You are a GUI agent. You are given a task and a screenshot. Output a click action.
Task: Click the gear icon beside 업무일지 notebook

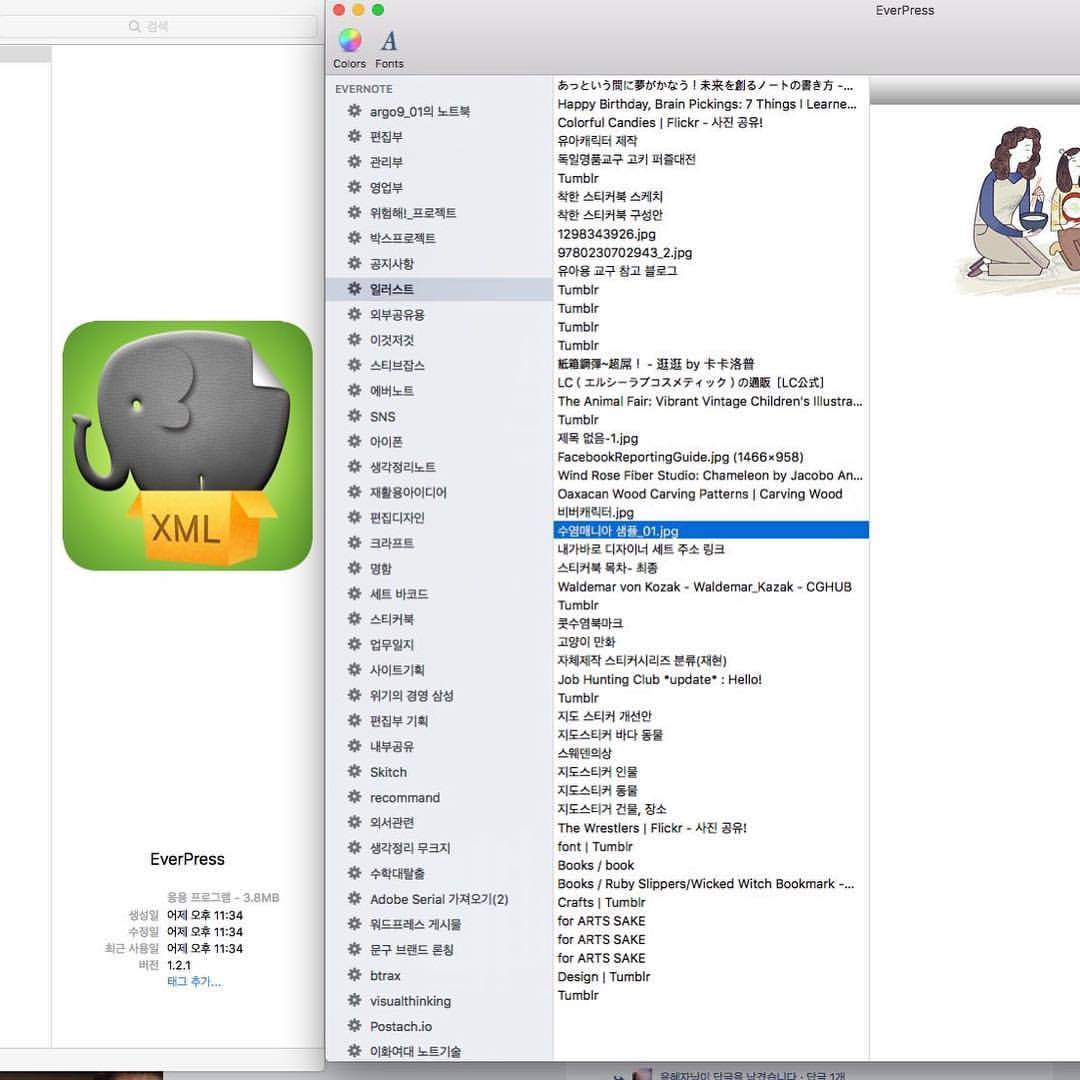(x=354, y=645)
